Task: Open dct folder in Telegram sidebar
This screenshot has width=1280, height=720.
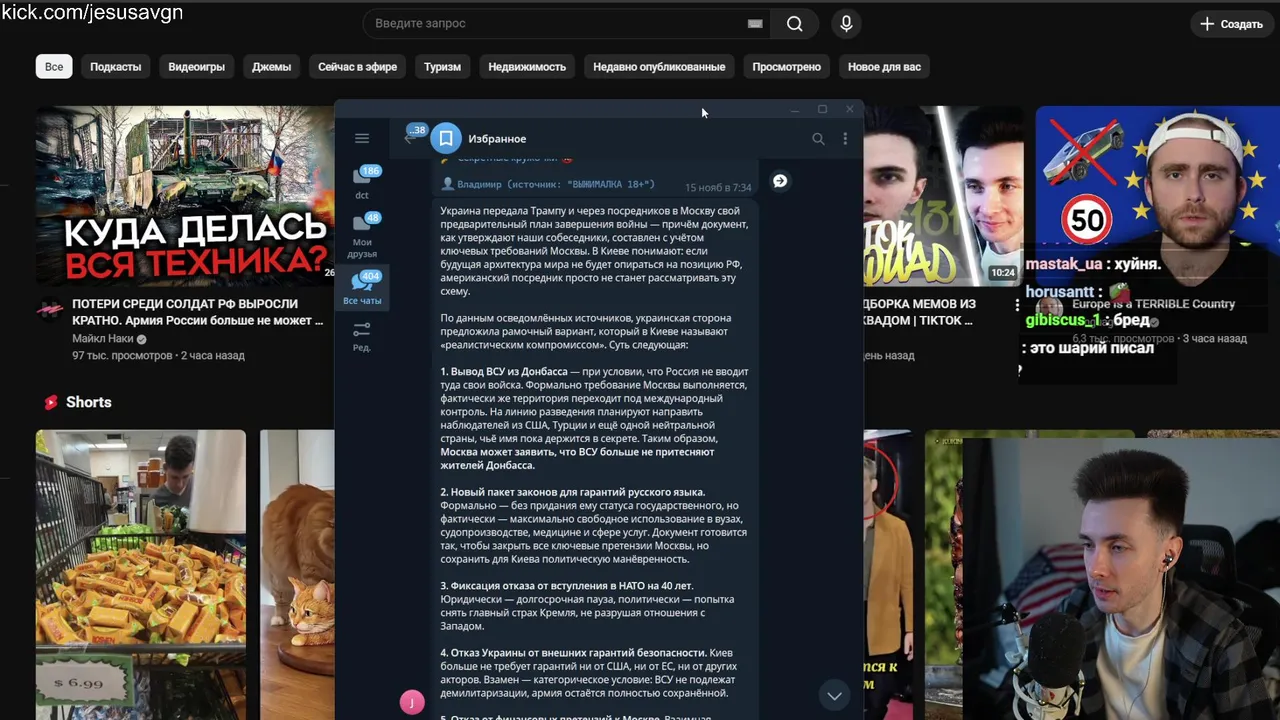Action: (x=362, y=183)
